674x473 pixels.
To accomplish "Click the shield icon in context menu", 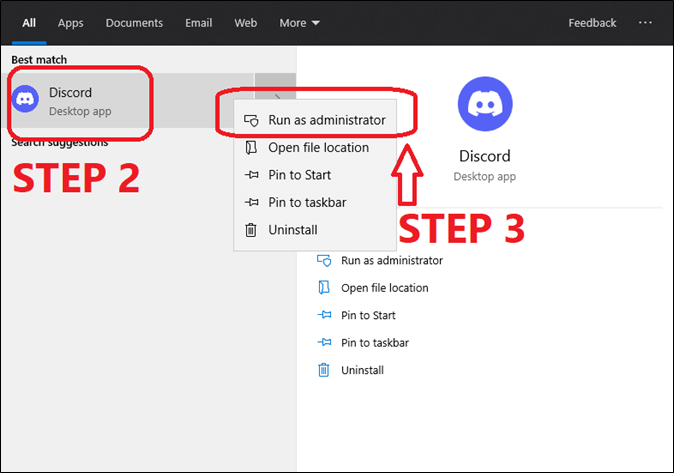I will pos(251,120).
